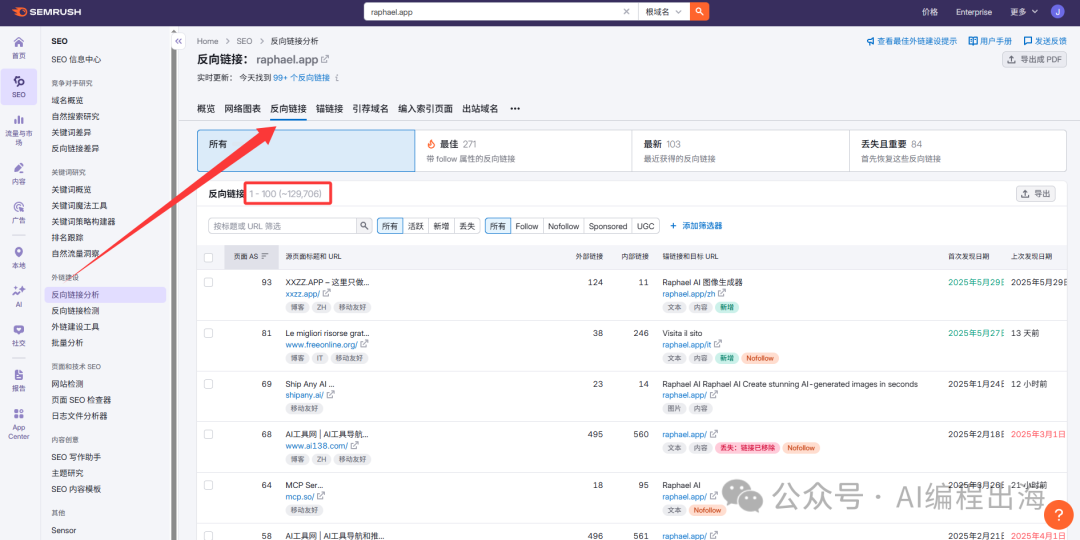
Task: Switch to the 锚链接 tab
Action: [329, 108]
